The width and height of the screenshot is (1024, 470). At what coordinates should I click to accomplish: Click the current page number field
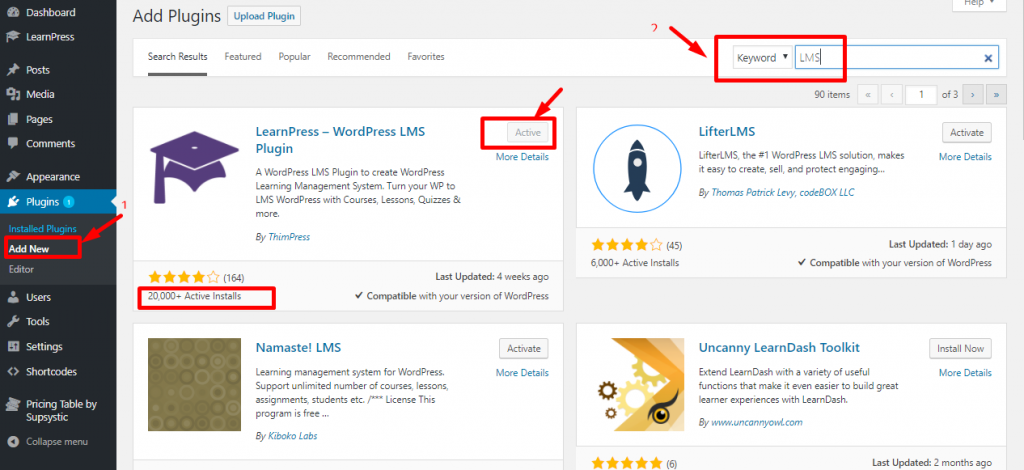coord(921,95)
